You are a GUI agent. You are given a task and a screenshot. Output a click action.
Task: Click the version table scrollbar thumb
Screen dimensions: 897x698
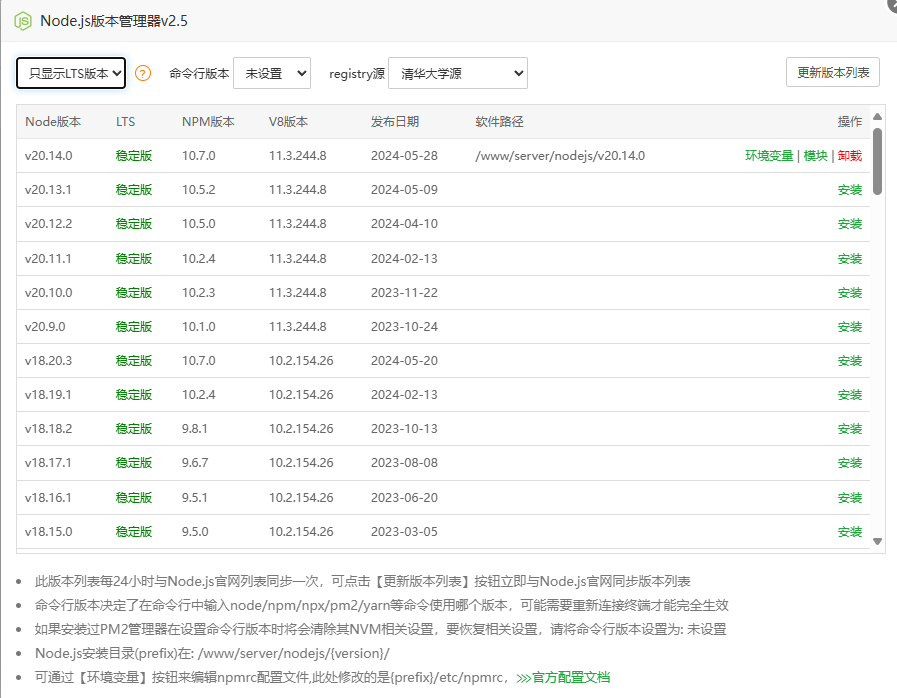(878, 161)
